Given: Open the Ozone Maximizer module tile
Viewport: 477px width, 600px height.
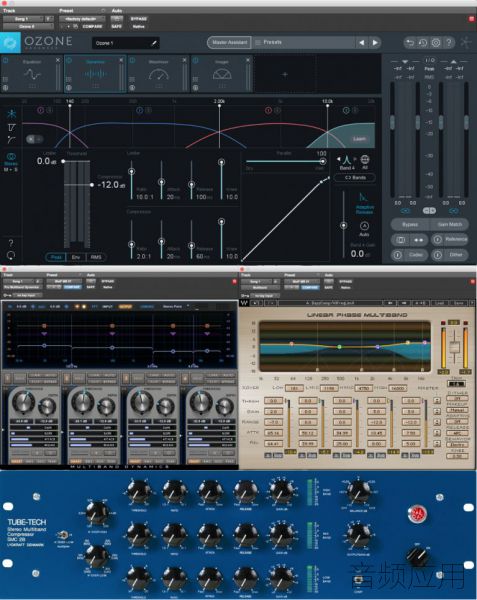Looking at the screenshot, I should tap(158, 74).
